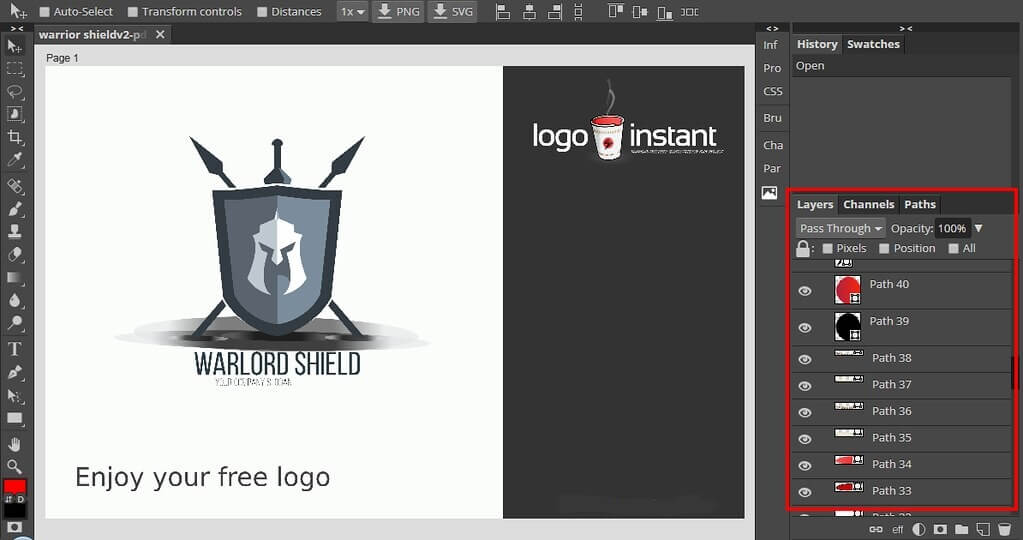Toggle Quick Mask mode icon
Screen dimensions: 1023x540
(14, 527)
